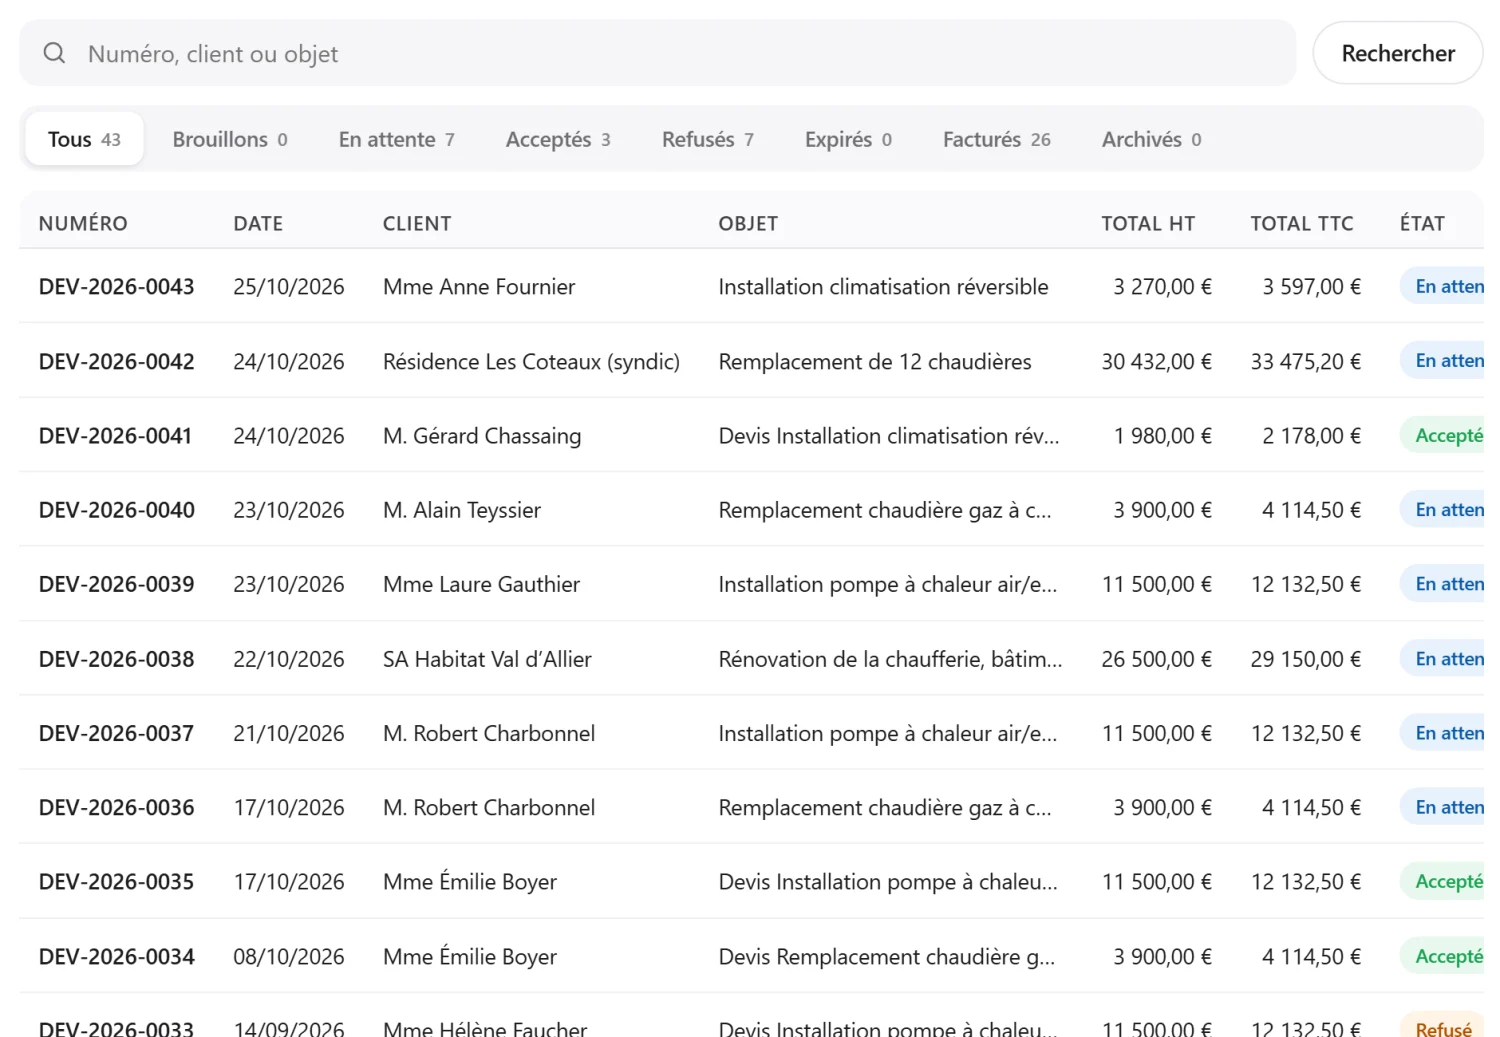This screenshot has width=1500, height=1037.
Task: Focus the 'Numéro, client ou objet' search field
Action: pos(657,53)
